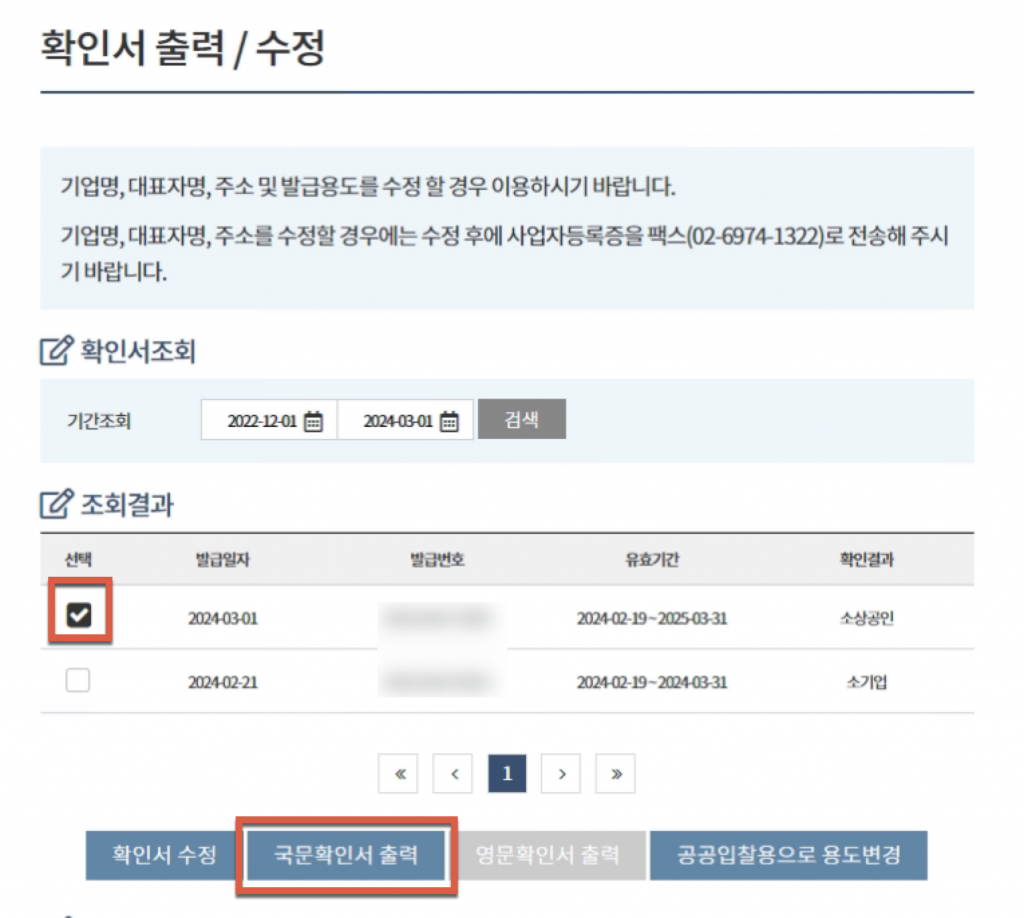Click the 확인서 수정 button

tap(163, 855)
